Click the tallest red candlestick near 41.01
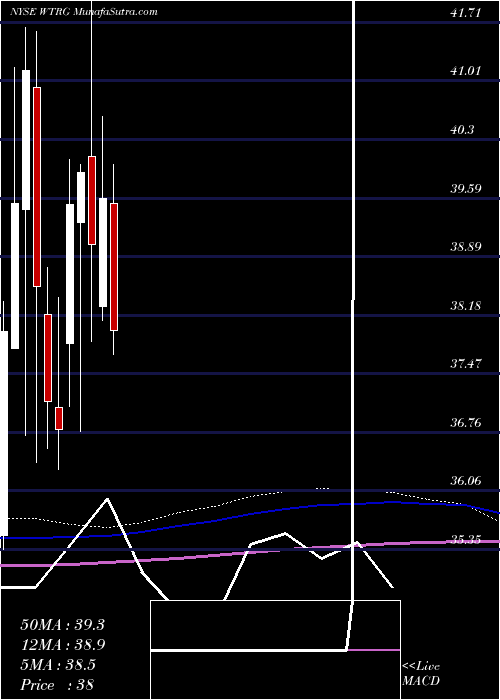 [x=37, y=187]
